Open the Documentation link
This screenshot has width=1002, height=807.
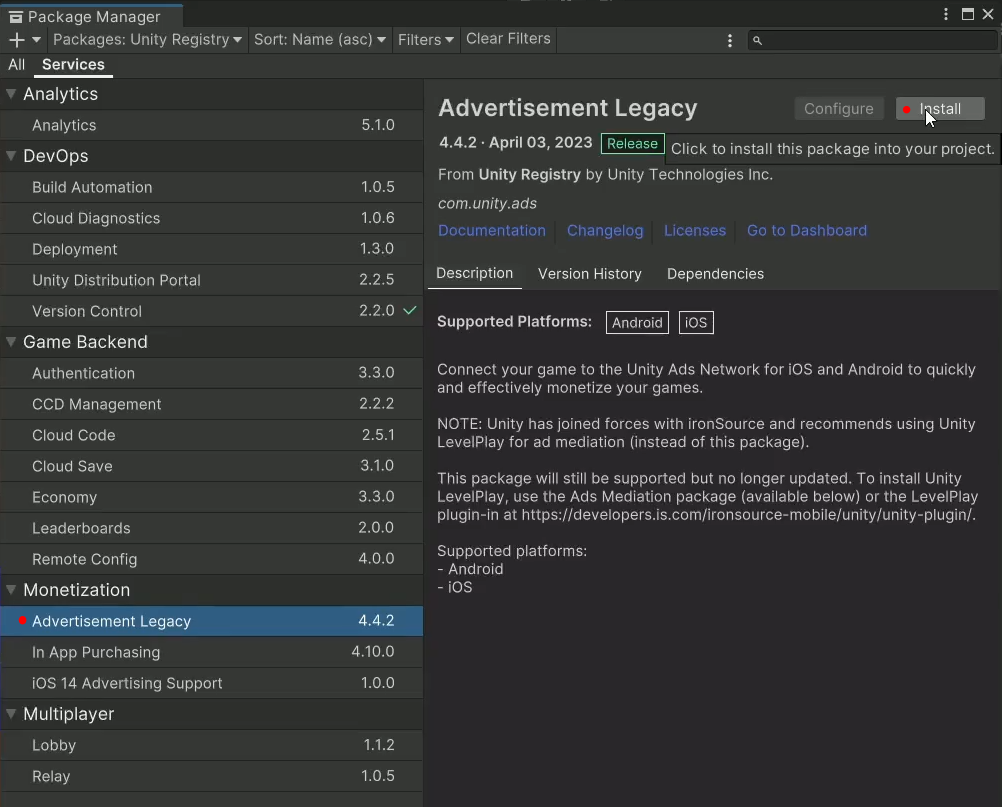pos(491,231)
